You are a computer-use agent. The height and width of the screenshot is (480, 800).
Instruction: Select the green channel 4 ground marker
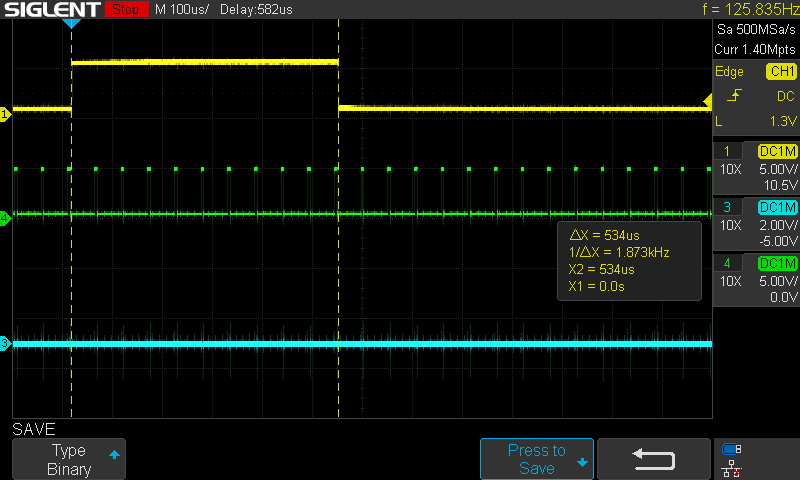[x=5, y=217]
